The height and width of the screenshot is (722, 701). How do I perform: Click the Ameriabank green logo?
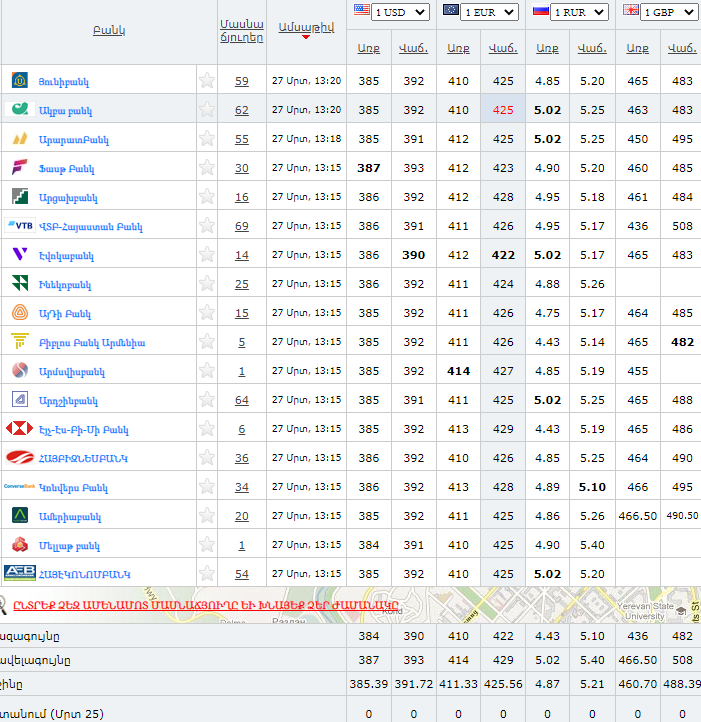click(20, 515)
